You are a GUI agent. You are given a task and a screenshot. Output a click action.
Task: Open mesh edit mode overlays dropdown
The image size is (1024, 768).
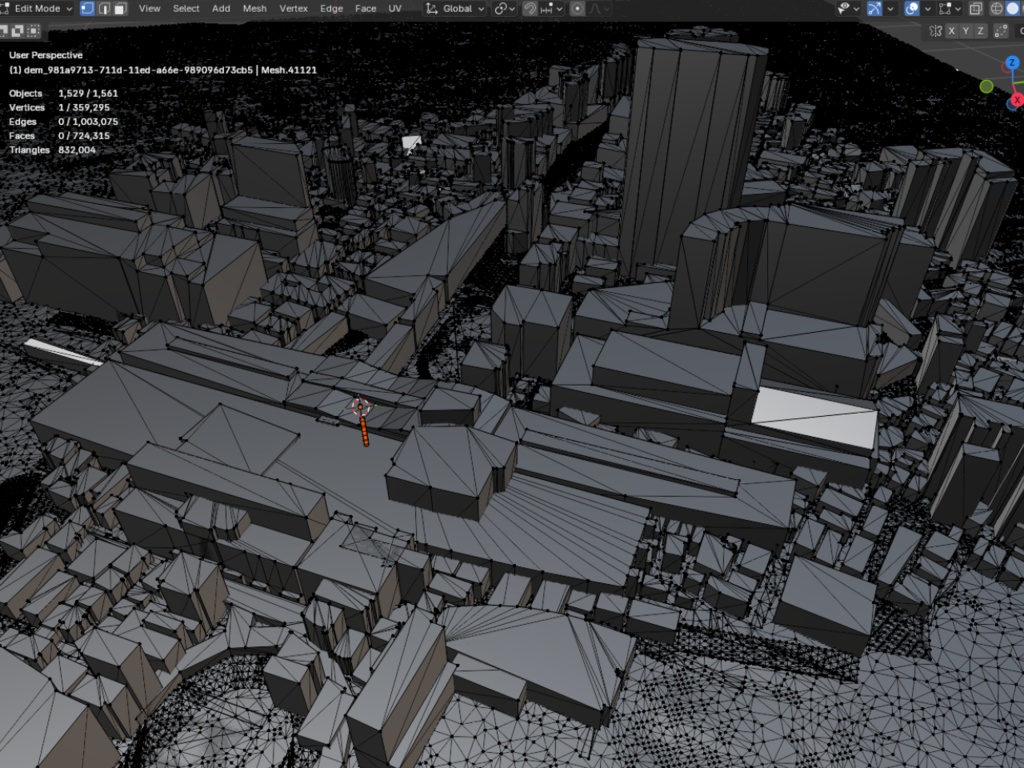(949, 8)
